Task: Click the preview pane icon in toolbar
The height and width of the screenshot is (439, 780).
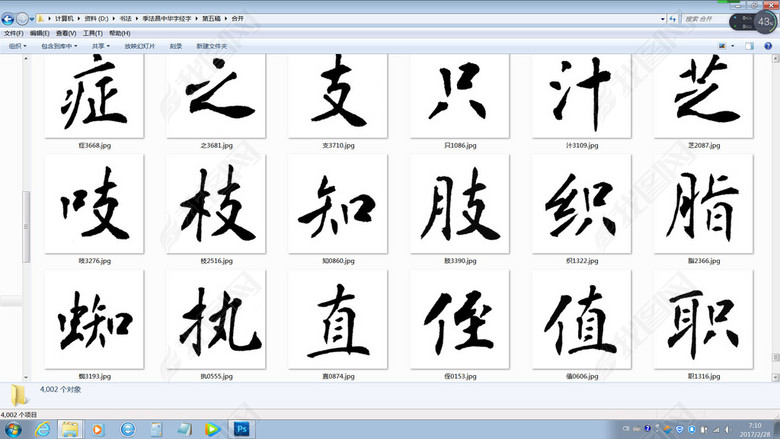Action: pos(750,46)
